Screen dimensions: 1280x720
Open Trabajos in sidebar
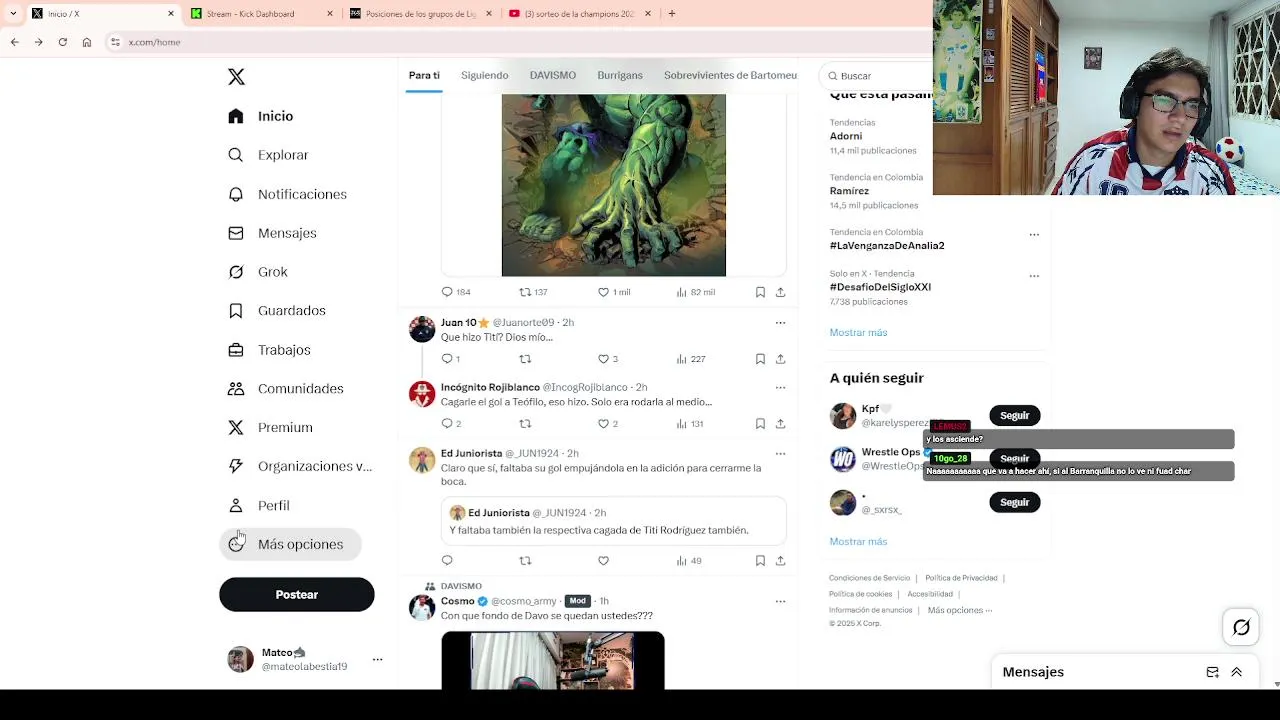click(x=269, y=350)
